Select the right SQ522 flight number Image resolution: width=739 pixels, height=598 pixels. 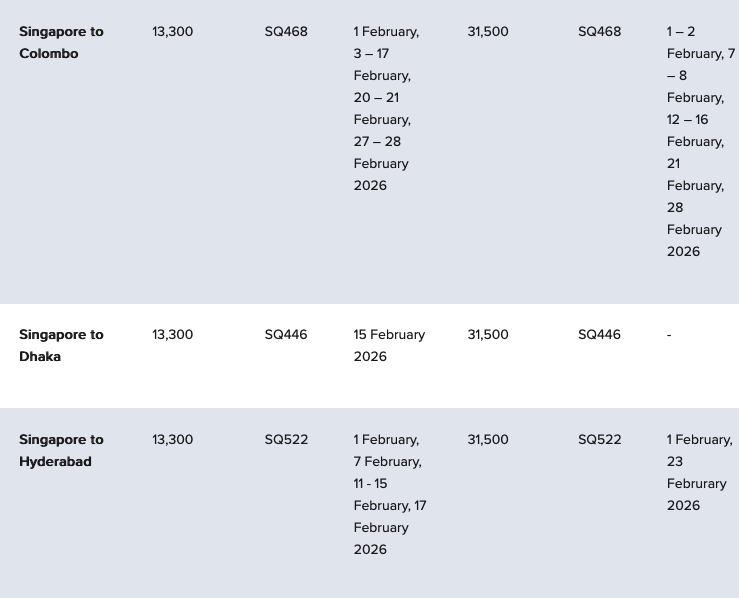[x=599, y=440]
